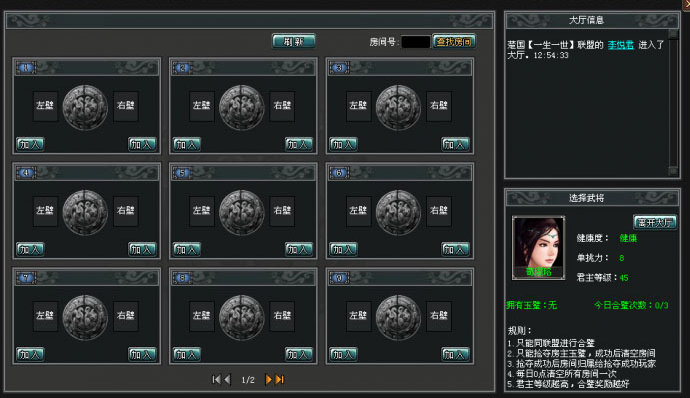Click the 刷新 refresh button
This screenshot has width=690, height=398.
294,41
